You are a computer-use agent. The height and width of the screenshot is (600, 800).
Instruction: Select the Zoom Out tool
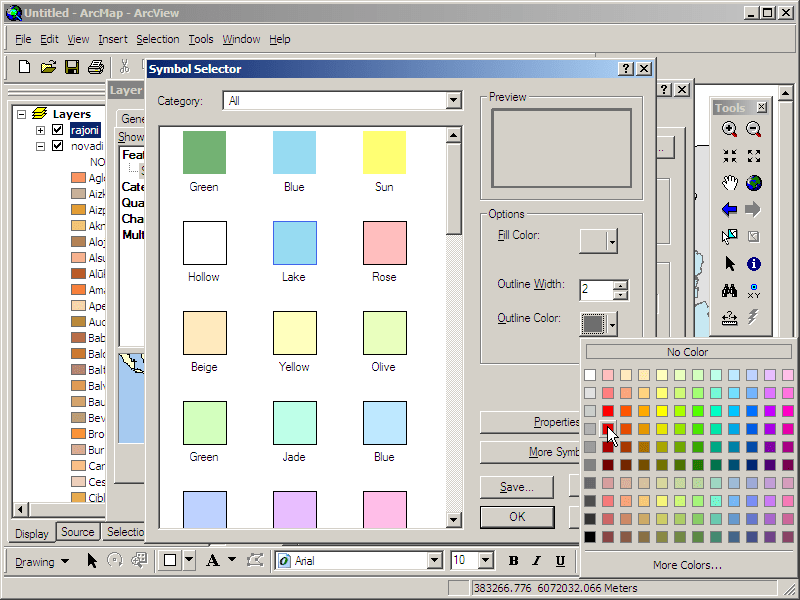pos(754,130)
